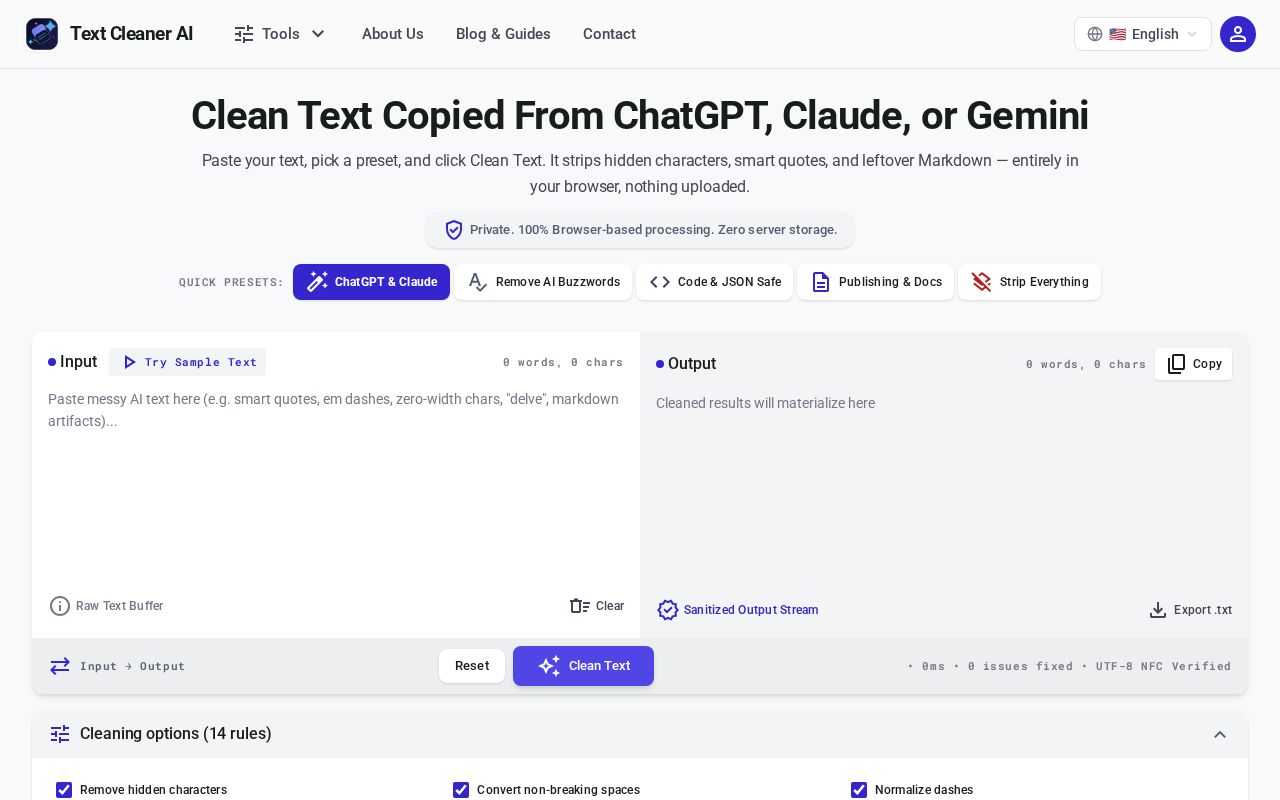Click into the Input text area
Viewport: 1280px width, 800px height.
click(x=336, y=484)
